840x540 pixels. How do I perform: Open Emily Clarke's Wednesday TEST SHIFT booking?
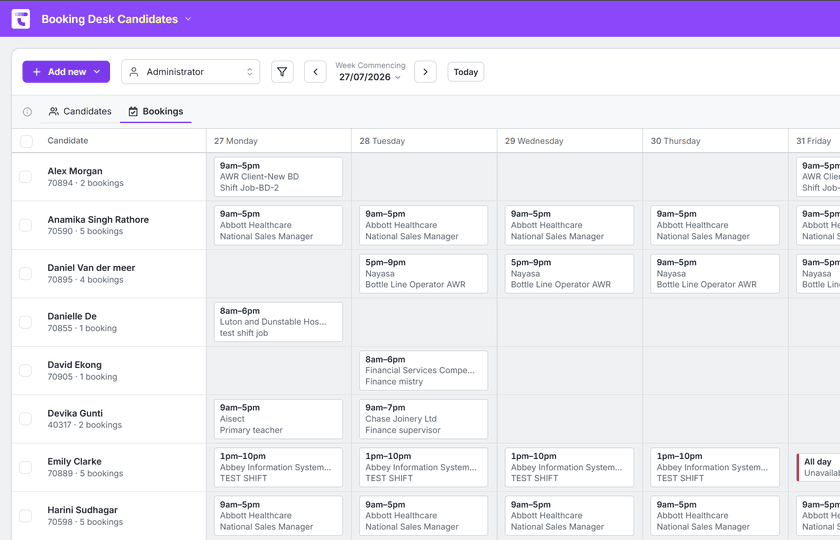click(569, 467)
